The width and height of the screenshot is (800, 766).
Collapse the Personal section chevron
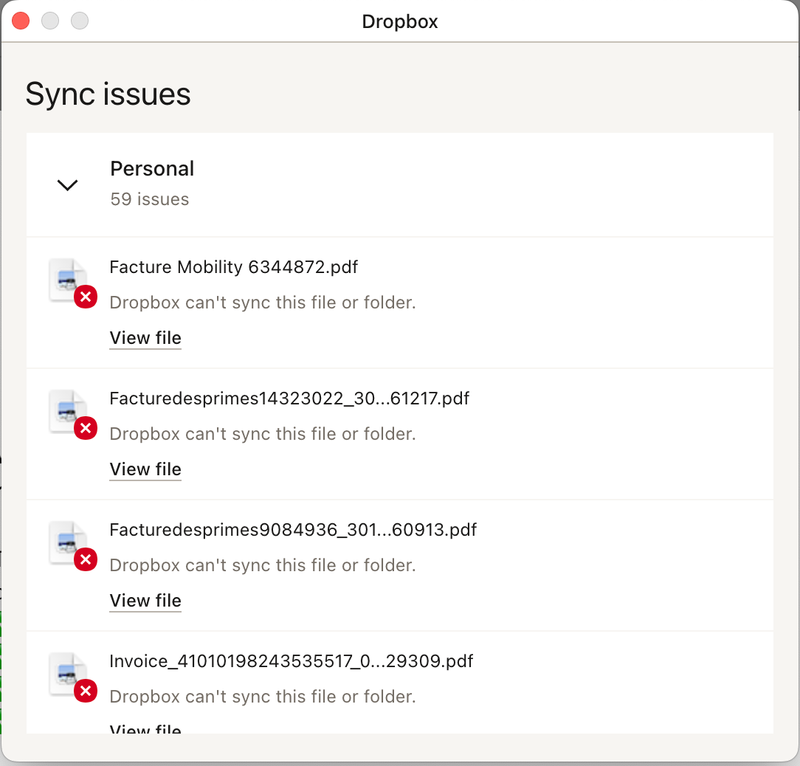click(67, 185)
